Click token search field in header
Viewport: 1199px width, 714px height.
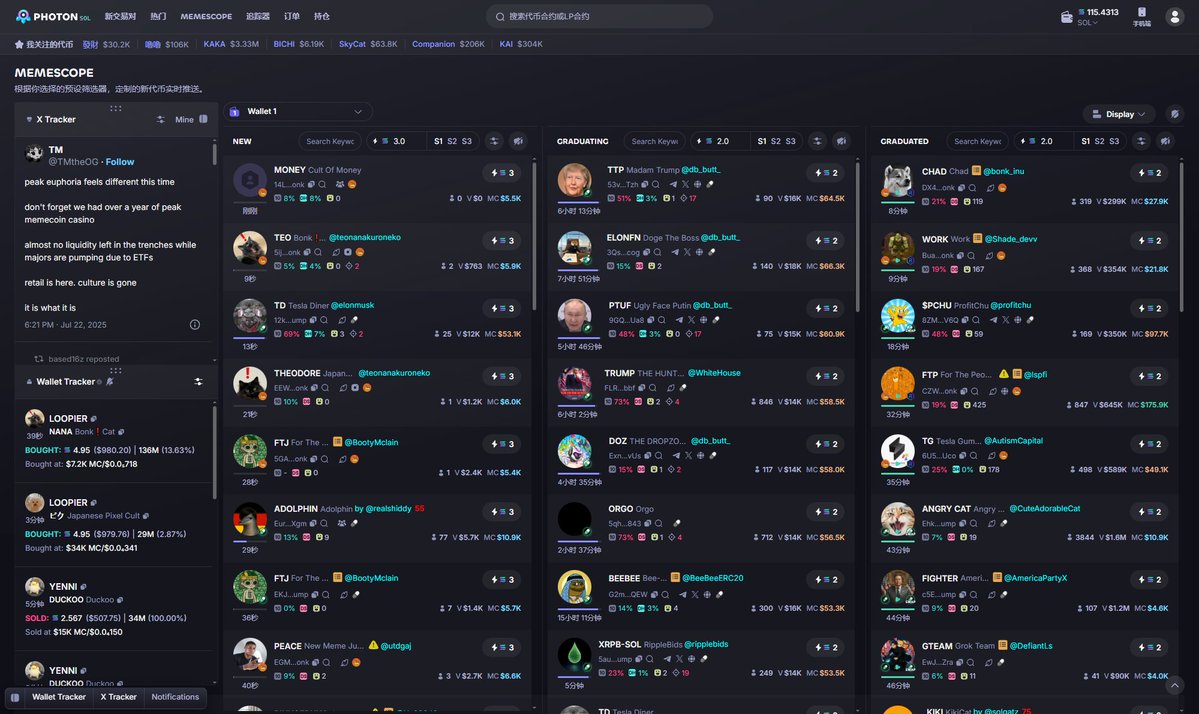tap(600, 16)
